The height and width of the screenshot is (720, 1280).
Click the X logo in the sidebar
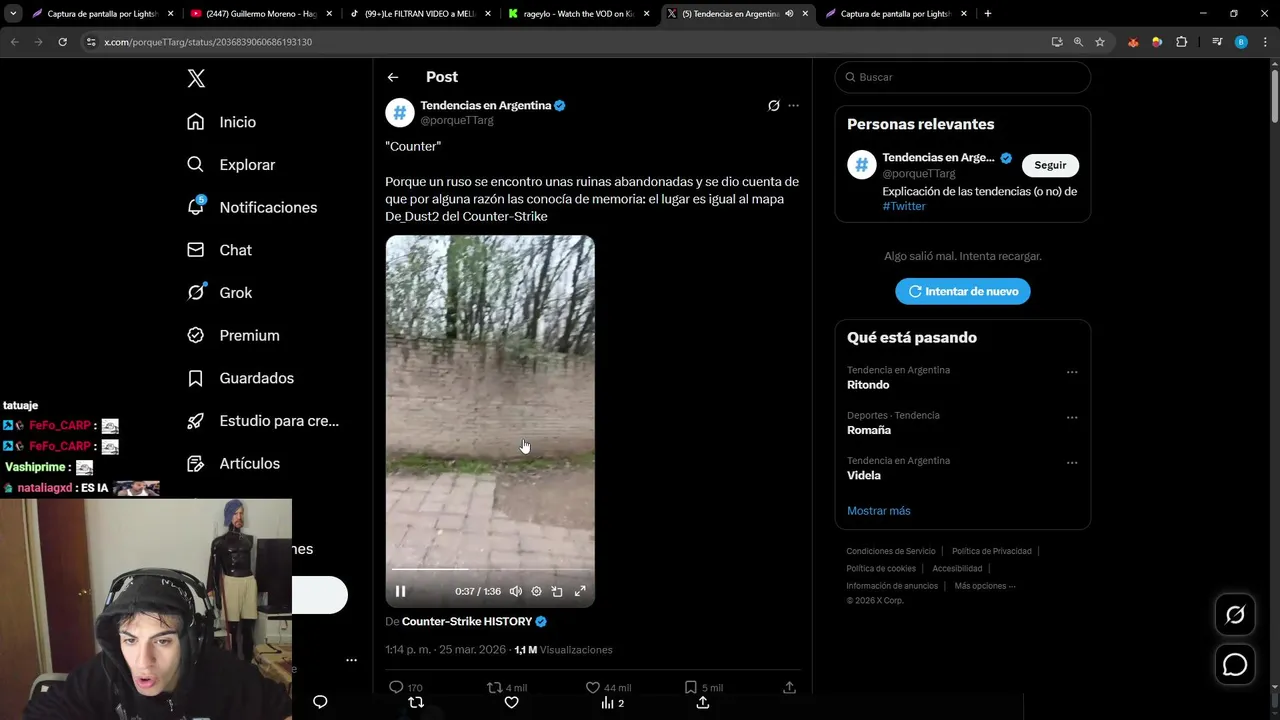pos(196,79)
